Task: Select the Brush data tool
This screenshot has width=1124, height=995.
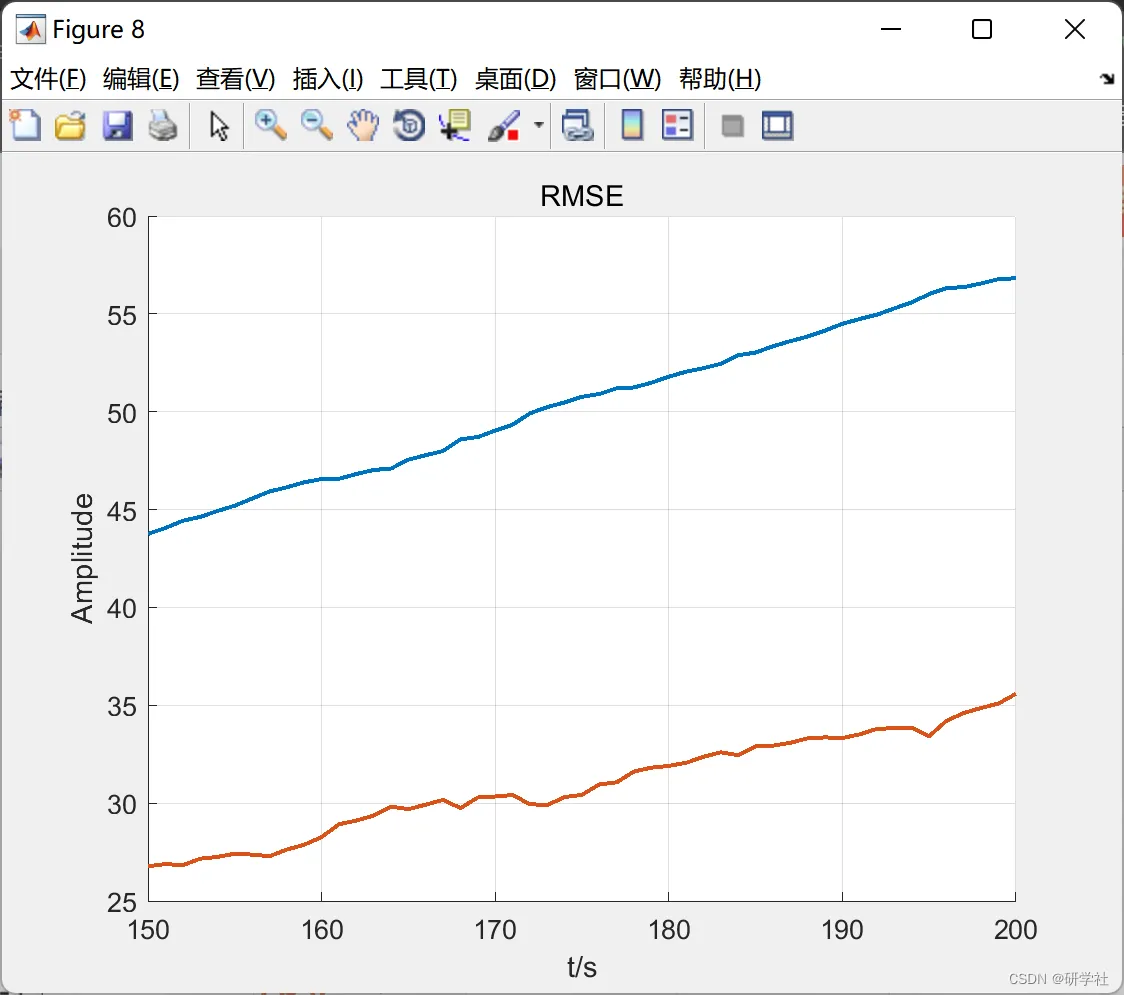Action: pyautogui.click(x=504, y=125)
